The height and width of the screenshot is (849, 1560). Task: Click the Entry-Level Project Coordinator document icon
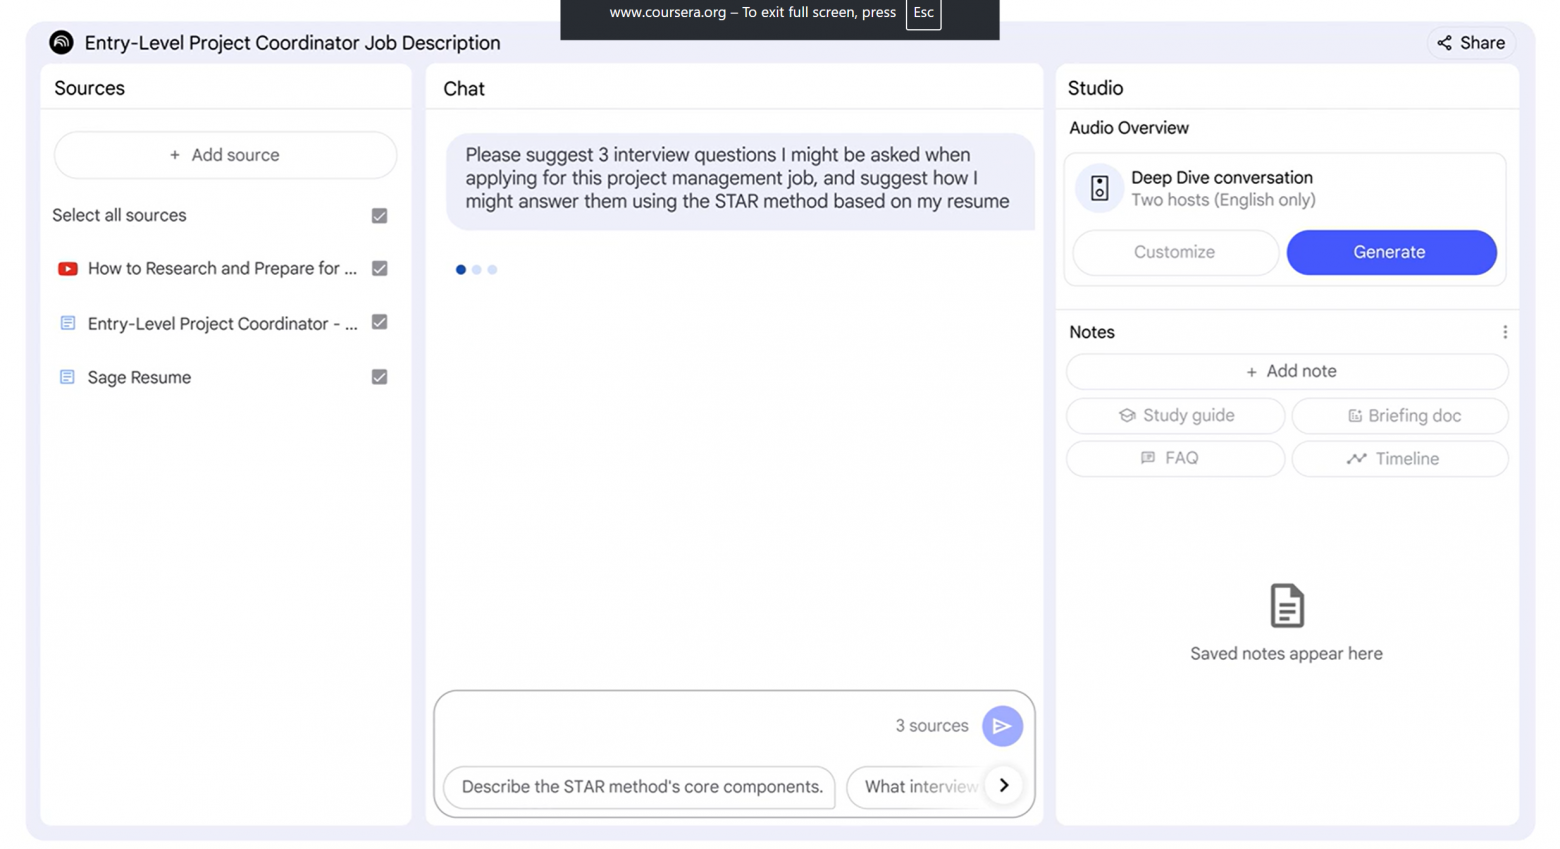pyautogui.click(x=67, y=323)
